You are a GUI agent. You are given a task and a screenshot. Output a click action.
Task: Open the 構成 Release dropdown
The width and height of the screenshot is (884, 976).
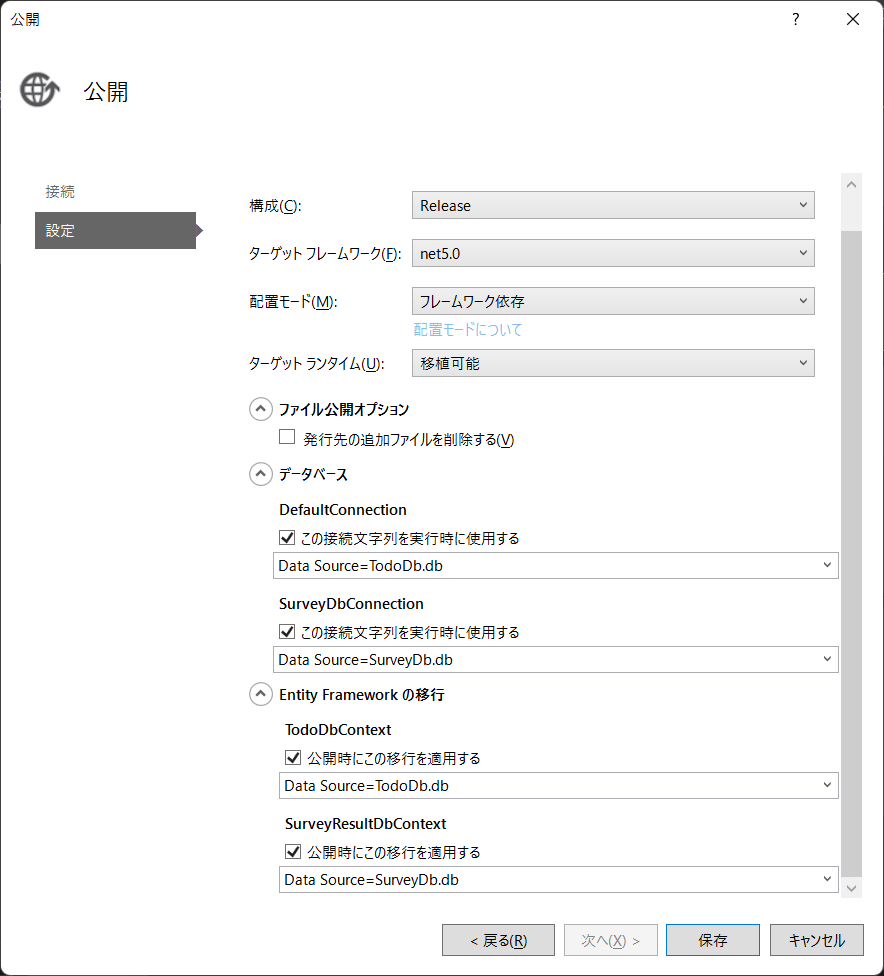[x=613, y=205]
